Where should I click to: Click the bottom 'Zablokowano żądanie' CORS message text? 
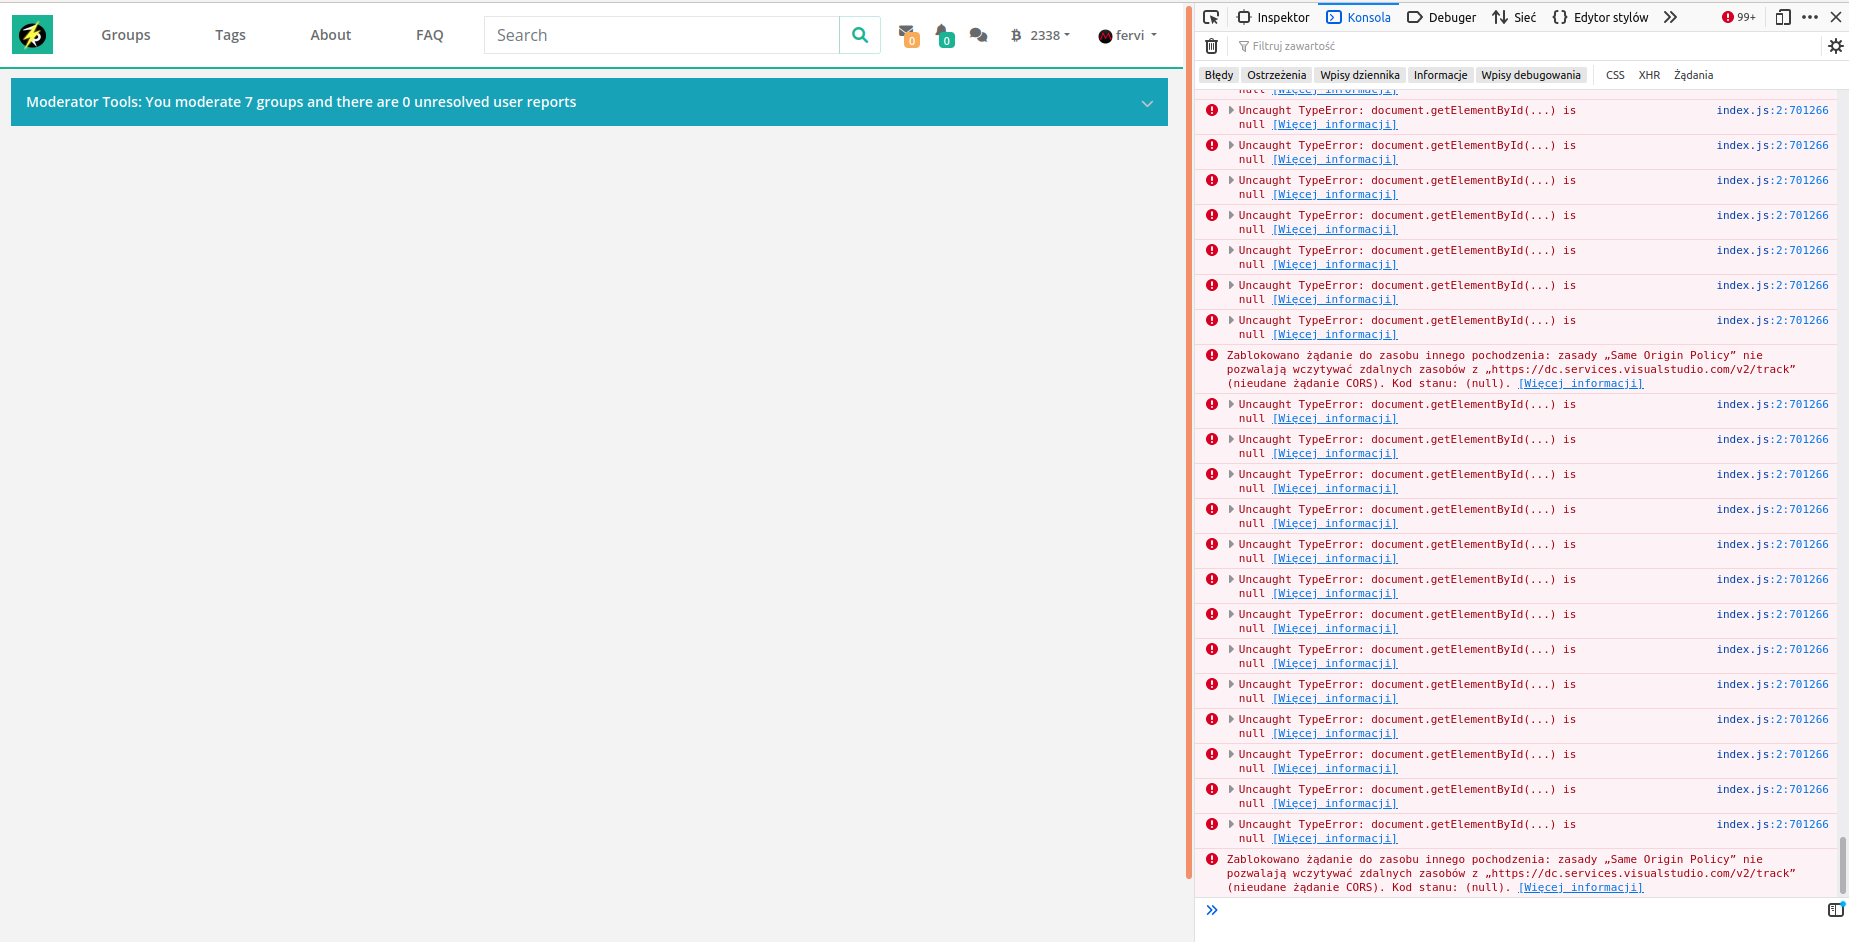pos(1511,873)
